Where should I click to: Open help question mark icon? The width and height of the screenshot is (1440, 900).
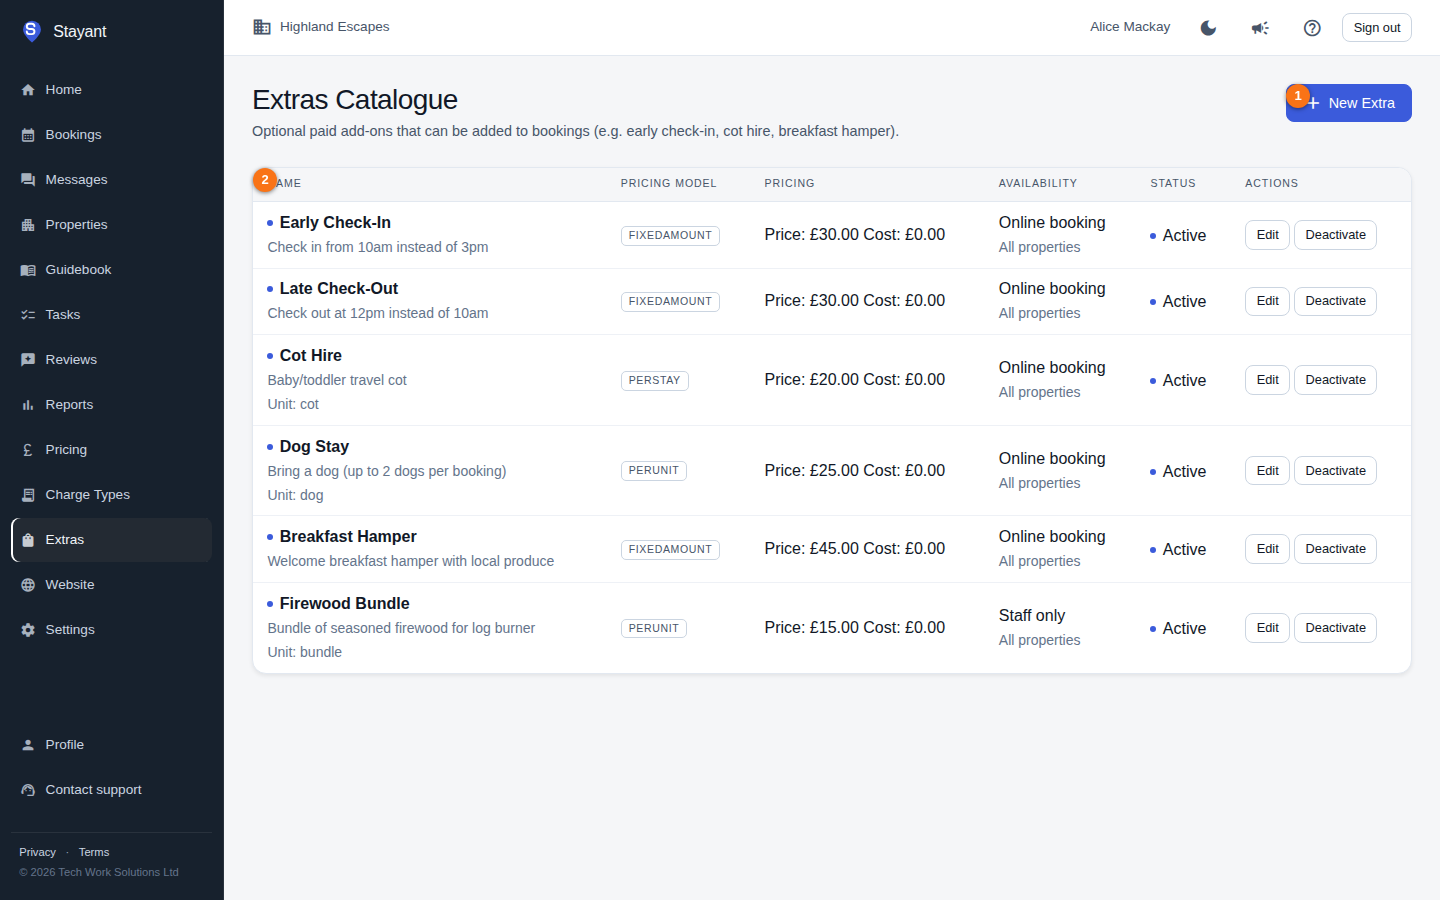tap(1312, 28)
